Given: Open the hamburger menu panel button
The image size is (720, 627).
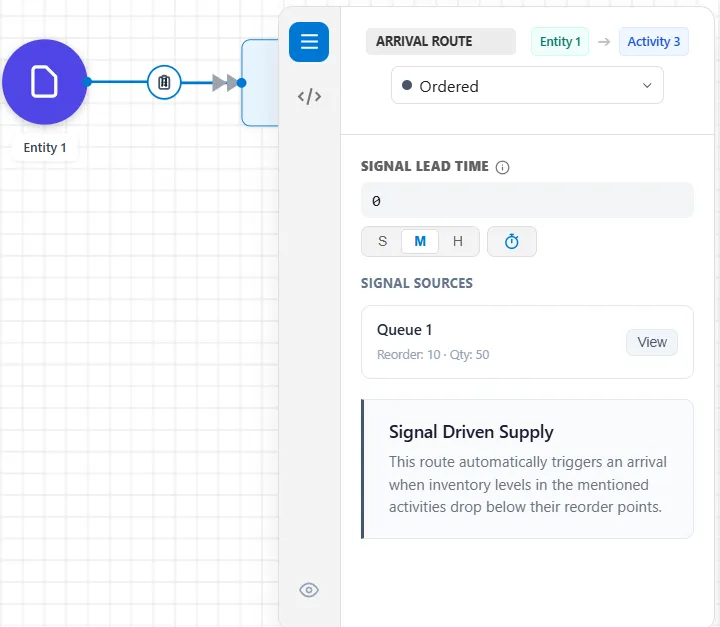Looking at the screenshot, I should pos(309,42).
